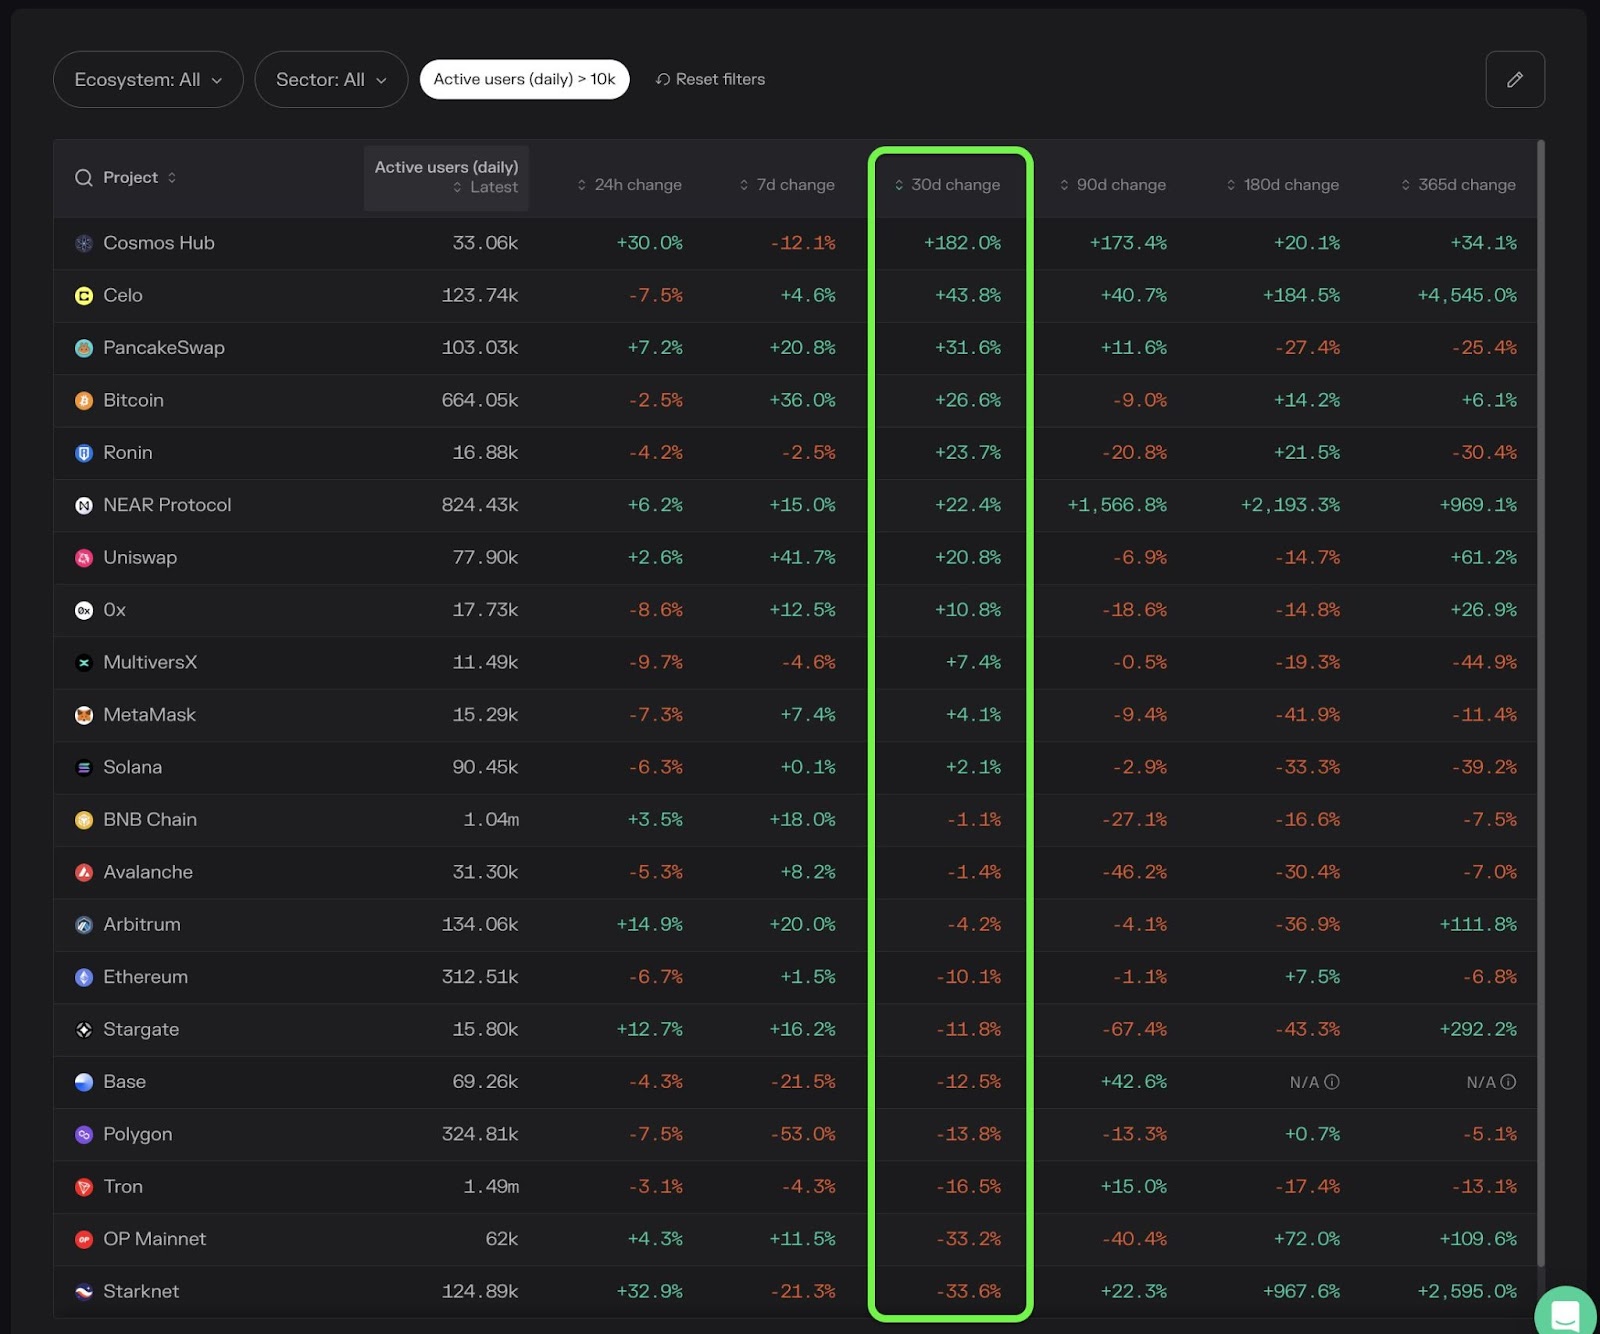Click Reset filters

click(x=710, y=79)
